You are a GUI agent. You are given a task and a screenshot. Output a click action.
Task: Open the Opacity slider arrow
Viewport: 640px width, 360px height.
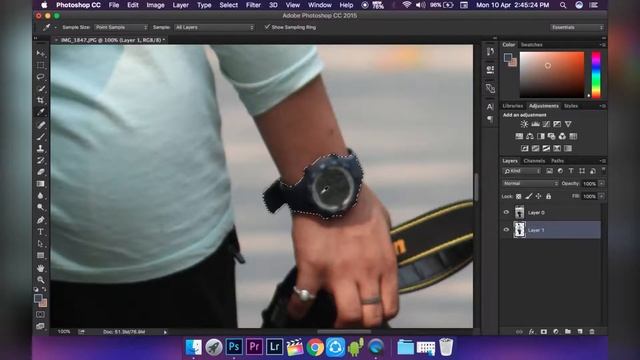click(602, 184)
